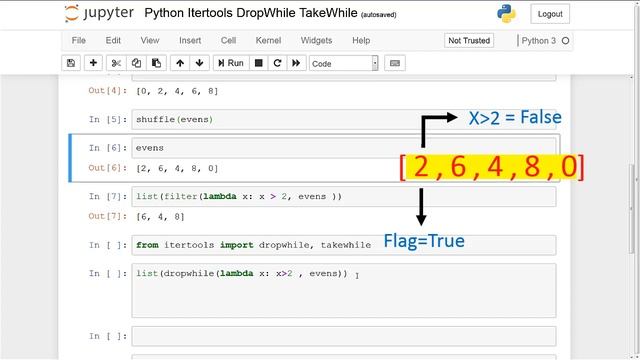Run the selected cell

point(231,63)
